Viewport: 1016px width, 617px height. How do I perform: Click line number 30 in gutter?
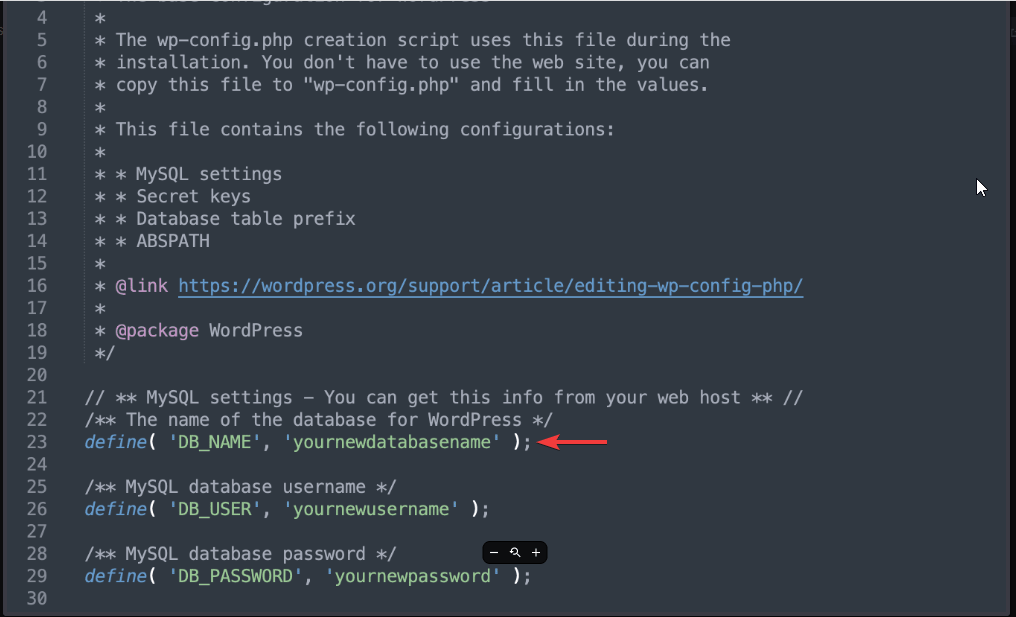37,598
